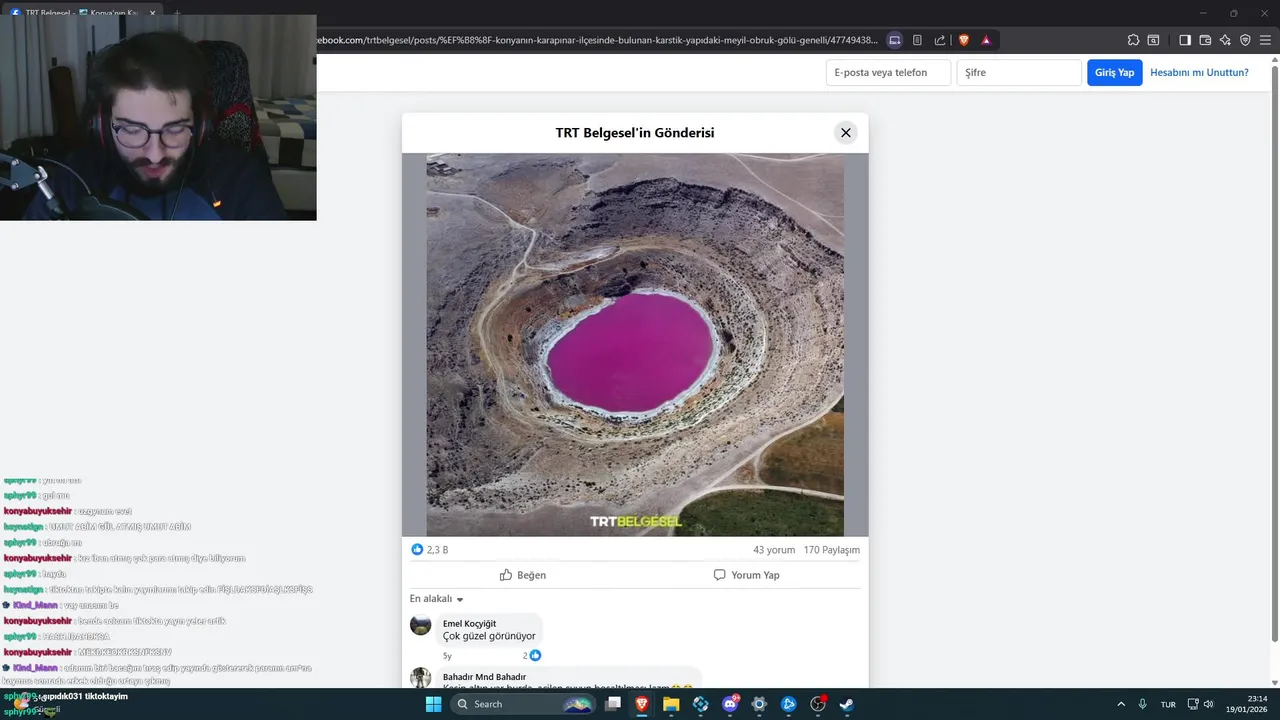
Task: Open the gear Settings taskbar icon
Action: pyautogui.click(x=759, y=704)
